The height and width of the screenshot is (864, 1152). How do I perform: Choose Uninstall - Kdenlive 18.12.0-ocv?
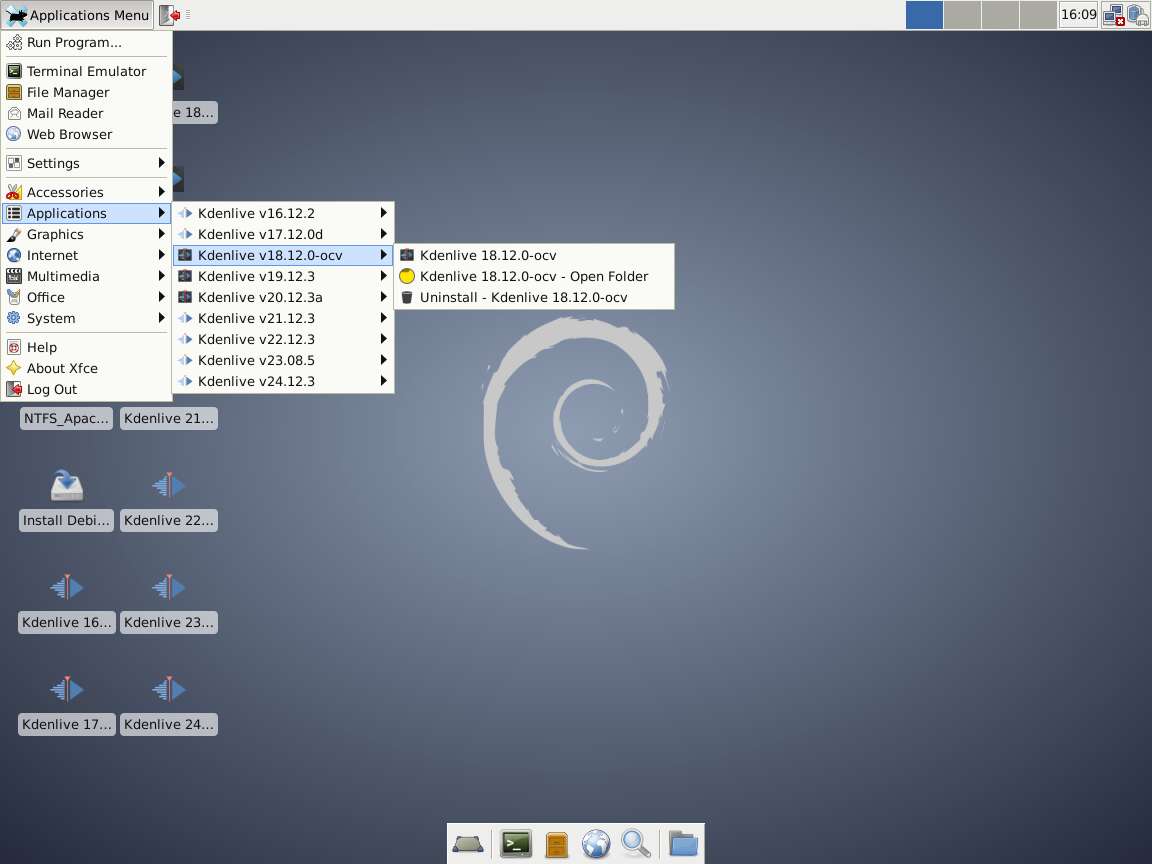[x=533, y=298]
